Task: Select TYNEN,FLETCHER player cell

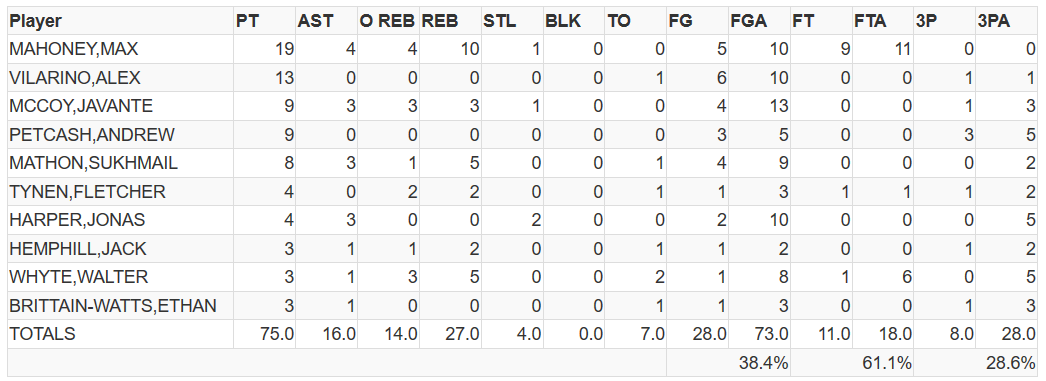Action: point(87,192)
